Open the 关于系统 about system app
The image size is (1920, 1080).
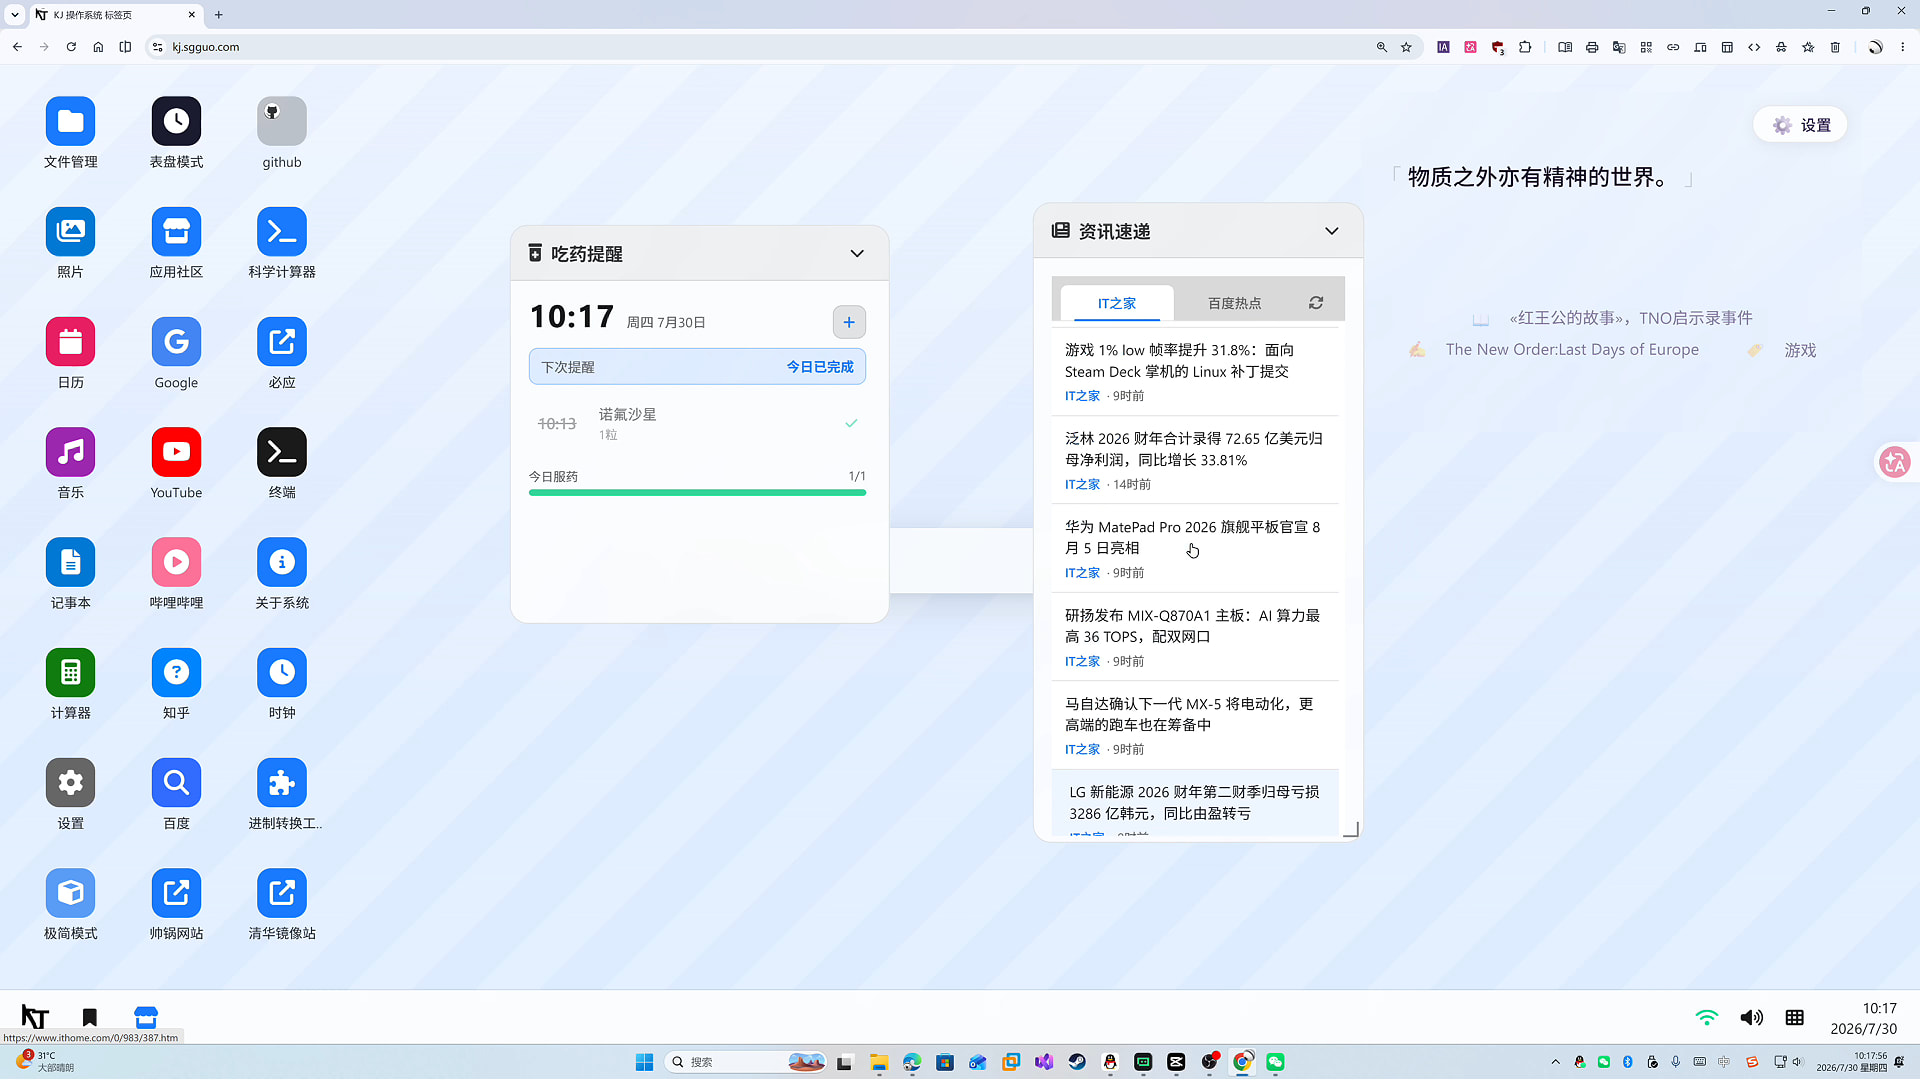tap(282, 562)
